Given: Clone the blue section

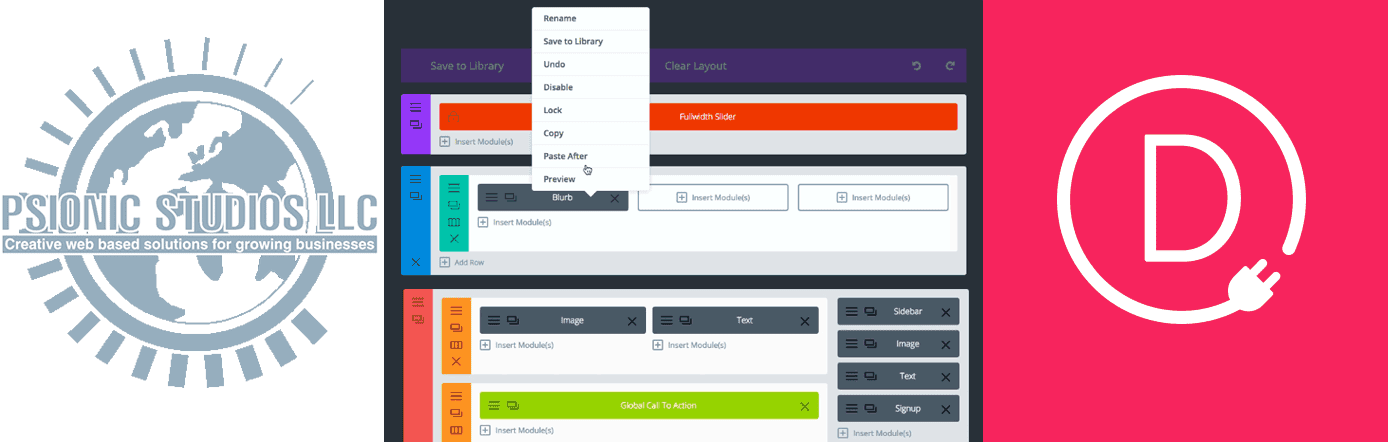Looking at the screenshot, I should click(415, 196).
